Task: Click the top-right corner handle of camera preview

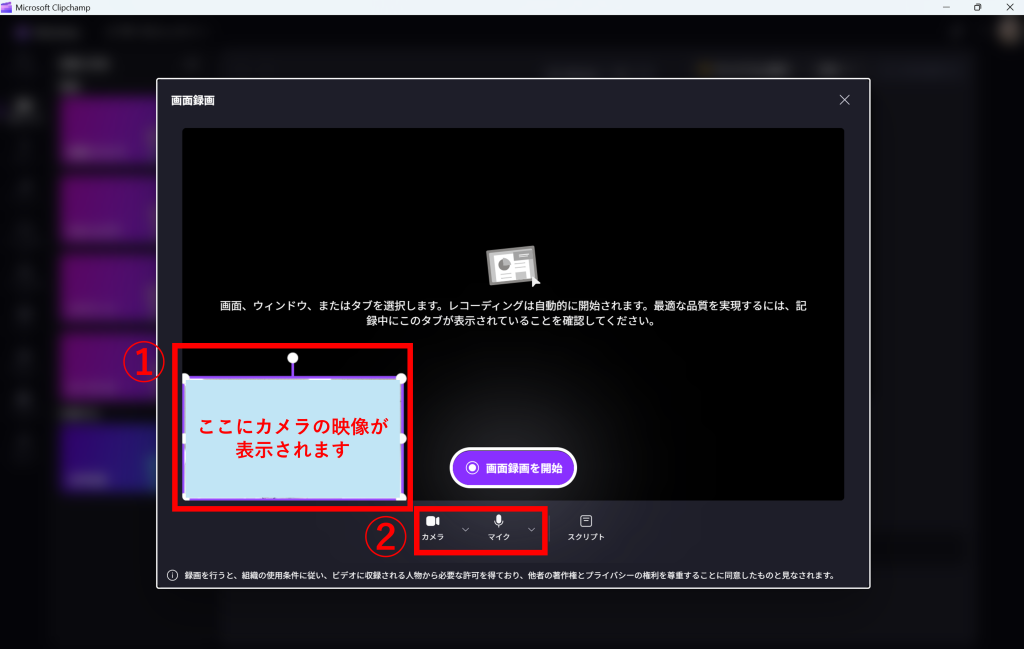Action: pyautogui.click(x=401, y=378)
